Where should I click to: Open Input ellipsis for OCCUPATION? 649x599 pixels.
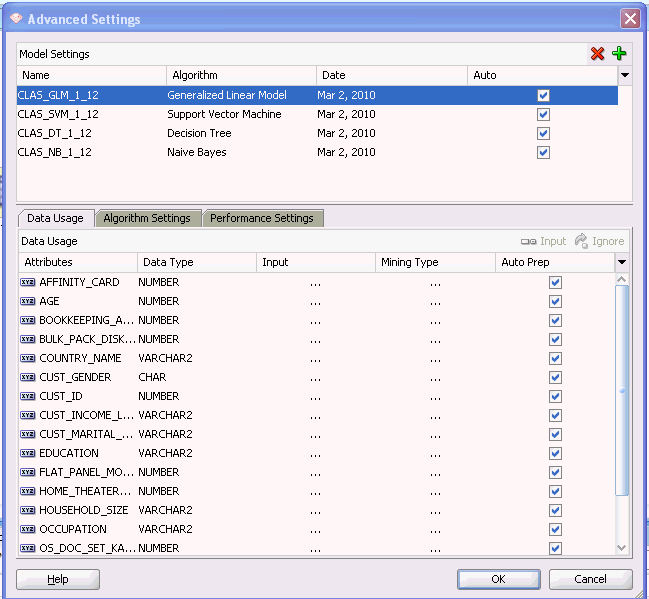click(315, 532)
